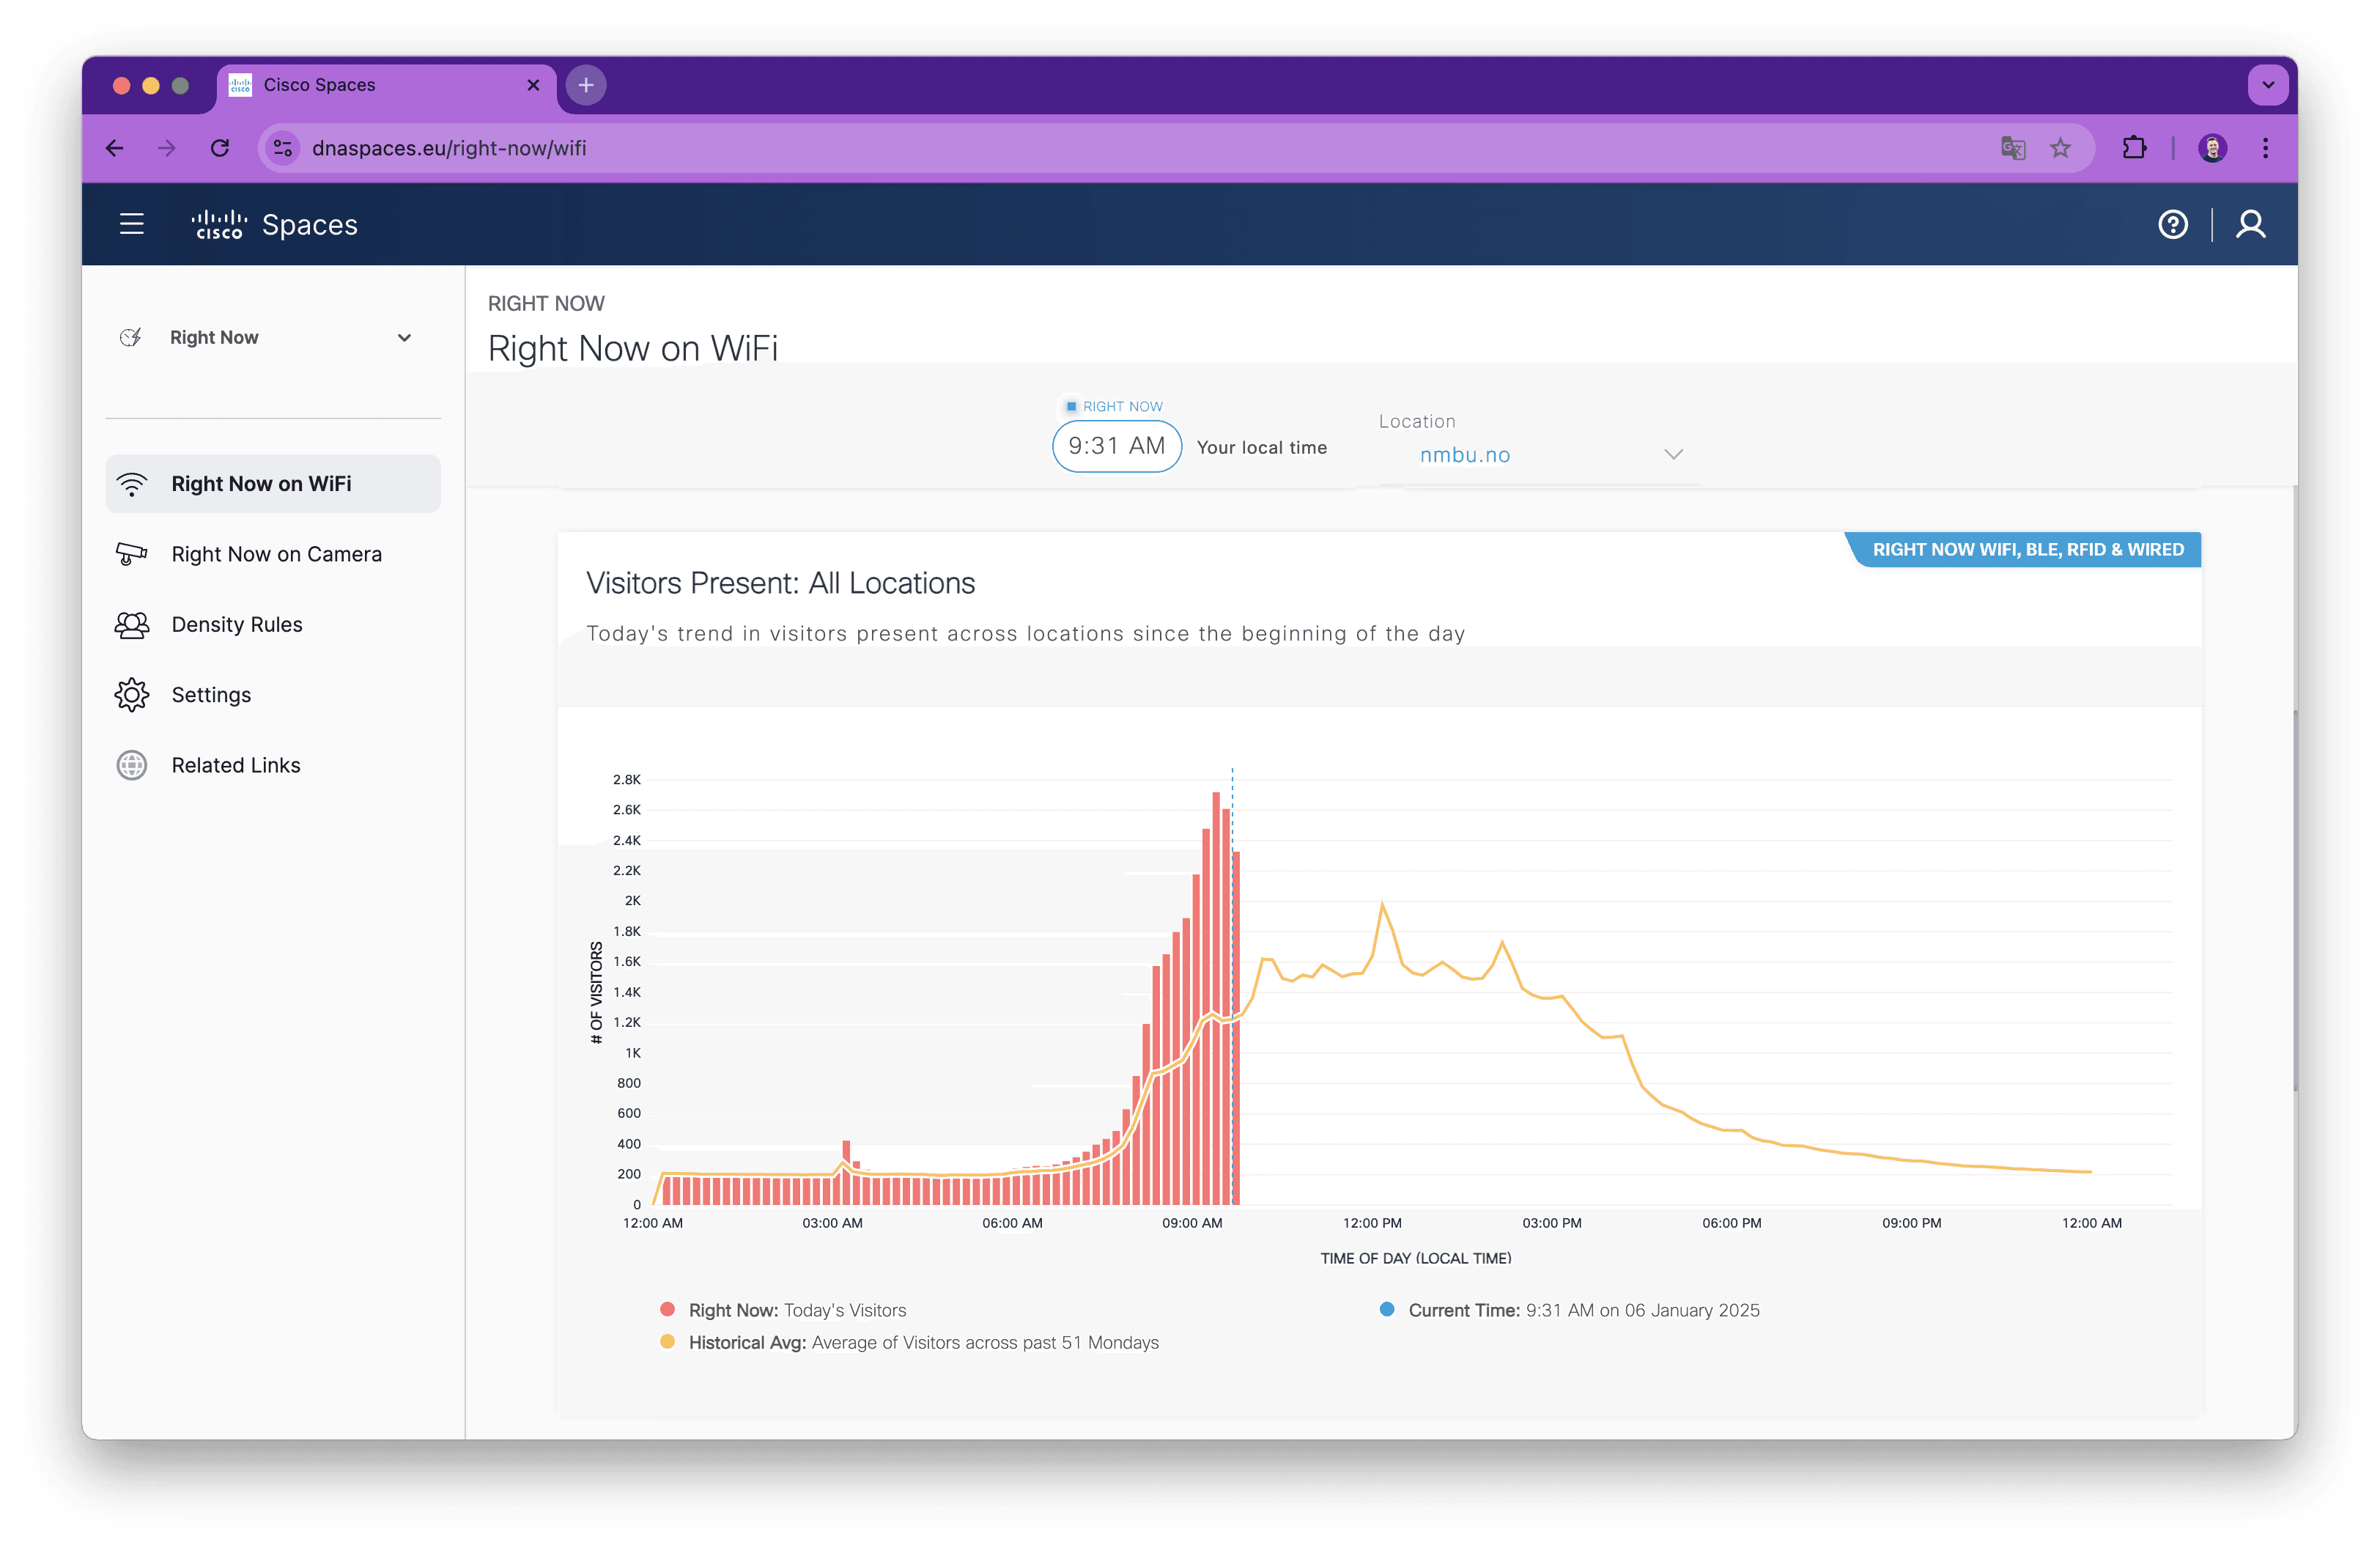
Task: Click the yellow Historical Avg legend dot
Action: tap(667, 1341)
